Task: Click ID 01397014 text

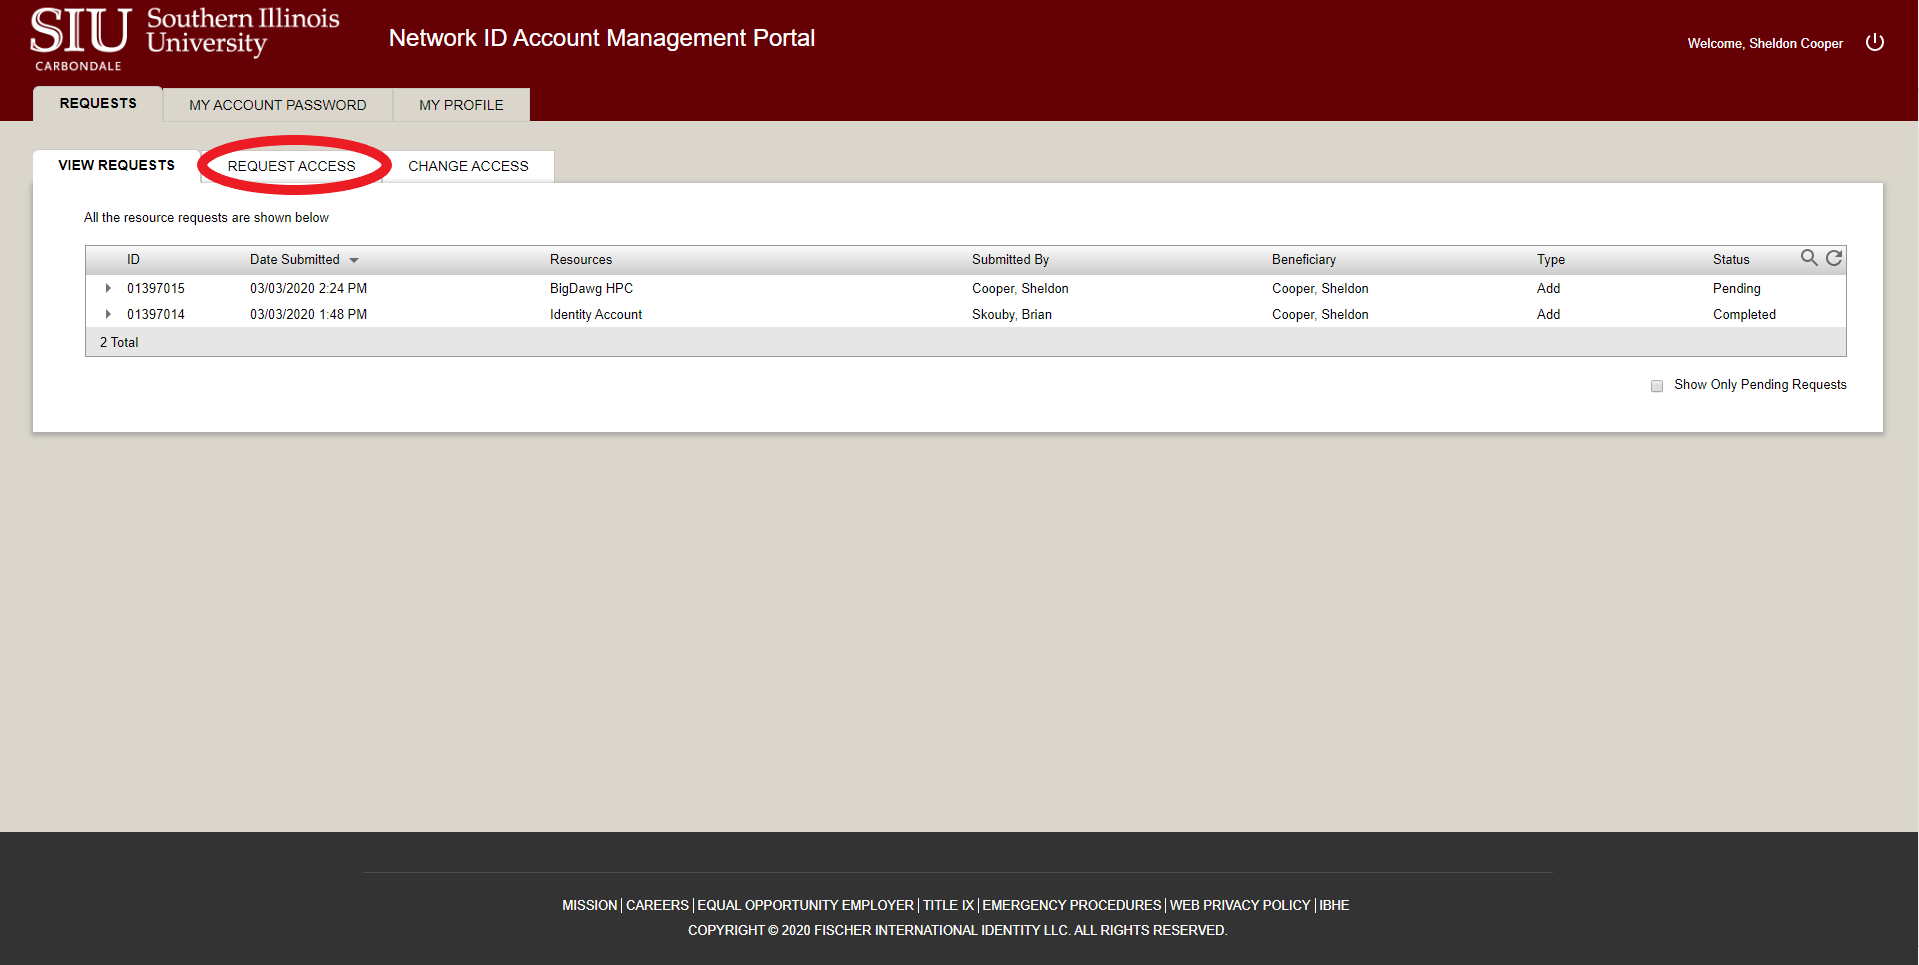Action: [x=156, y=314]
